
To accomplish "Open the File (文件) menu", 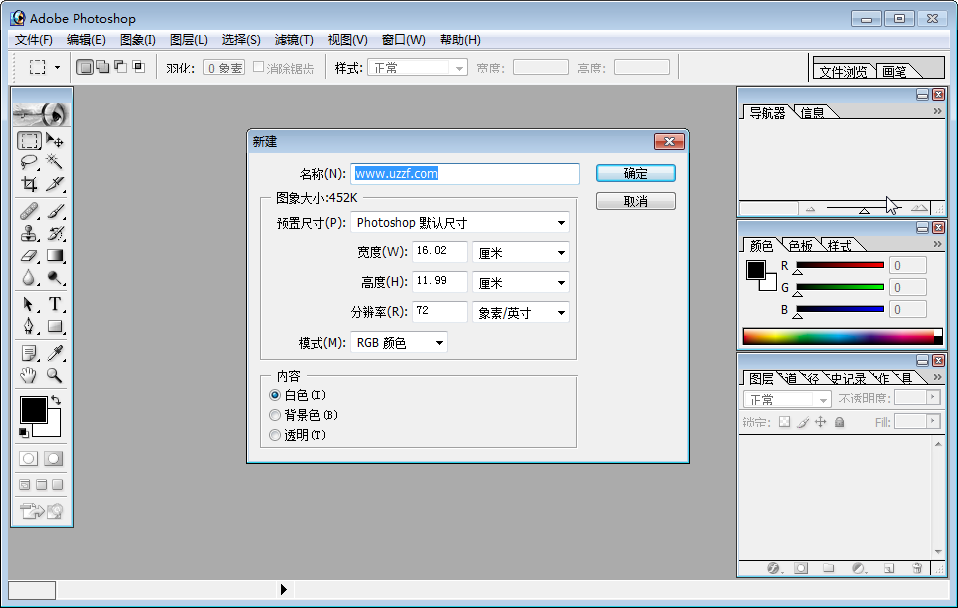I will pos(34,40).
